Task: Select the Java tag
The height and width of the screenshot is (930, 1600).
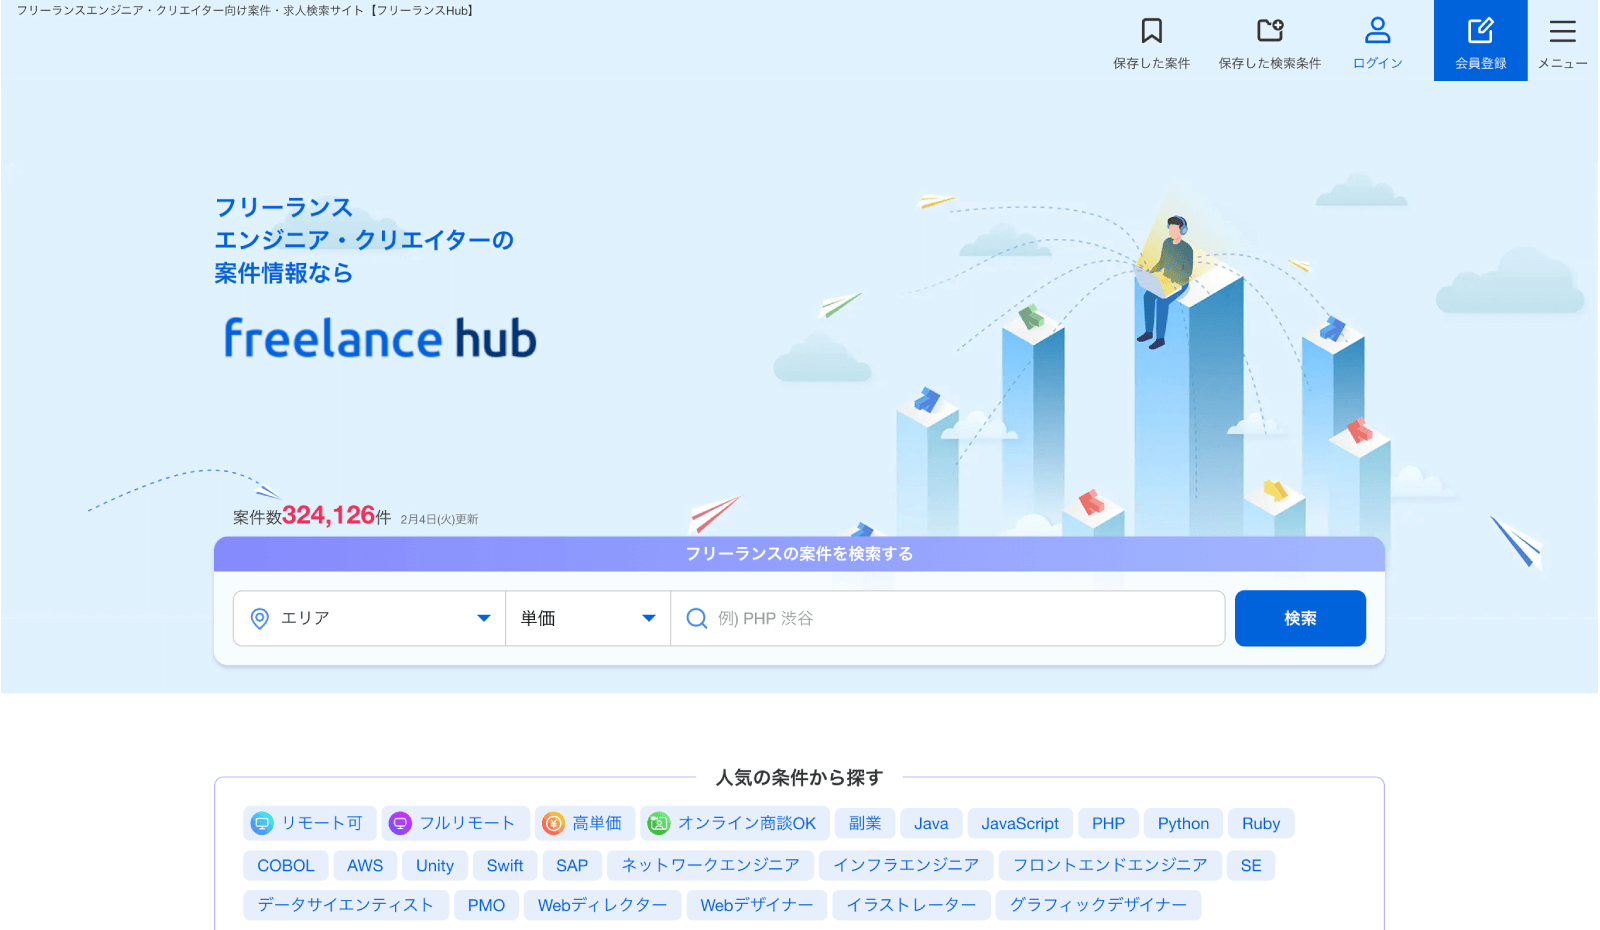Action: [x=931, y=823]
